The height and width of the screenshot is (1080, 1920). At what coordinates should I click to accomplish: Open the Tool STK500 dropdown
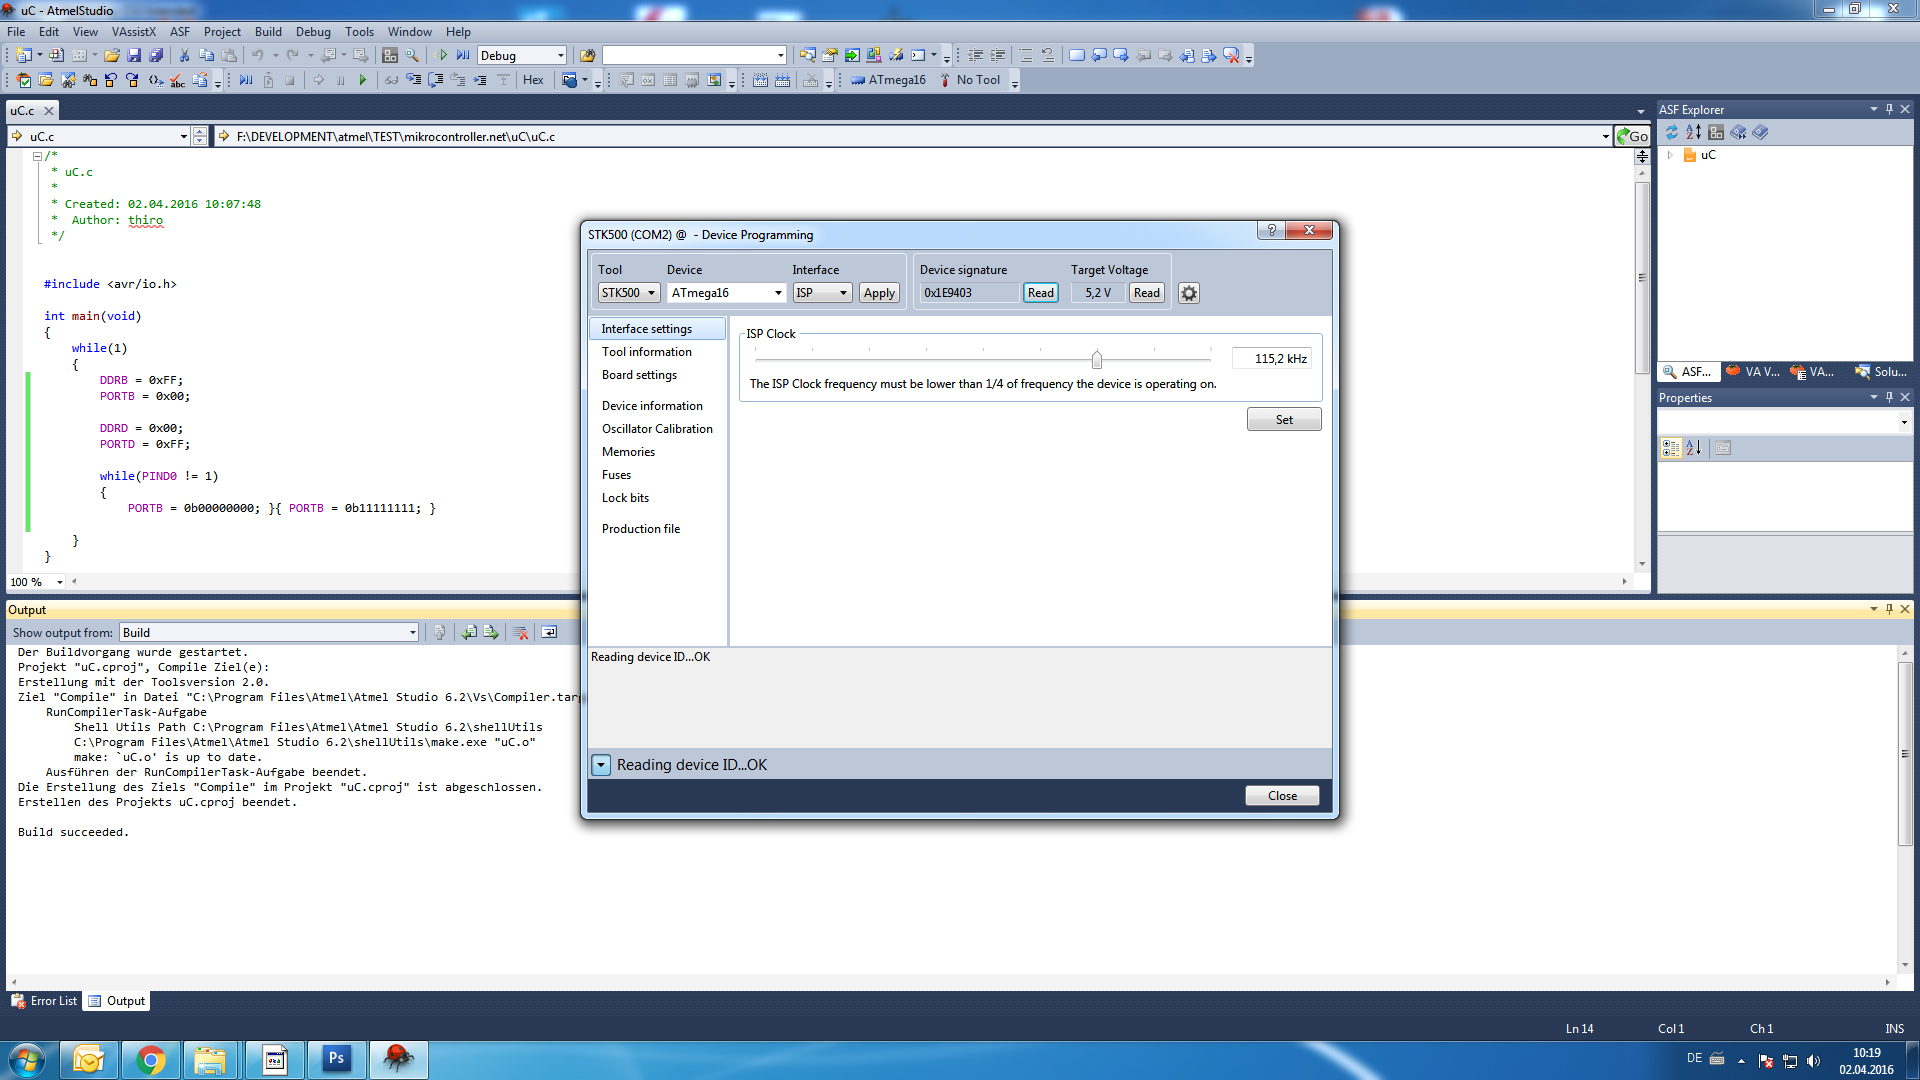(x=651, y=293)
